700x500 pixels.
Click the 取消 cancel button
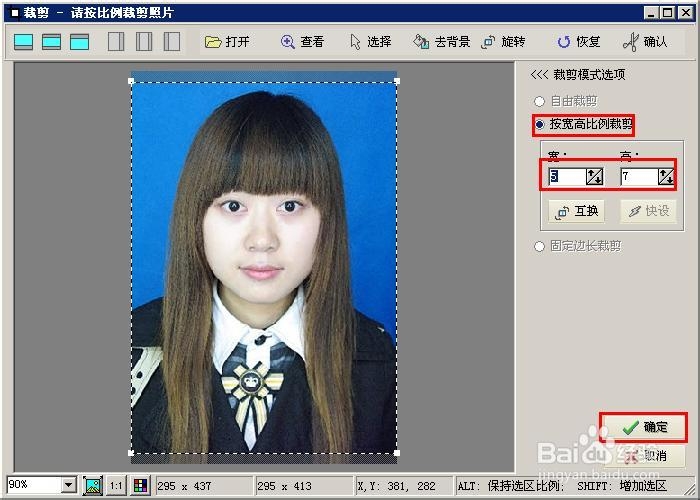click(645, 455)
